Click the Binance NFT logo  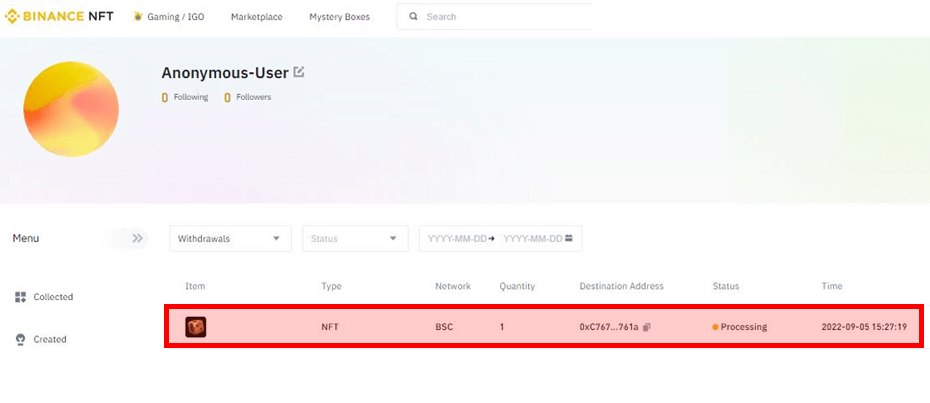click(60, 16)
